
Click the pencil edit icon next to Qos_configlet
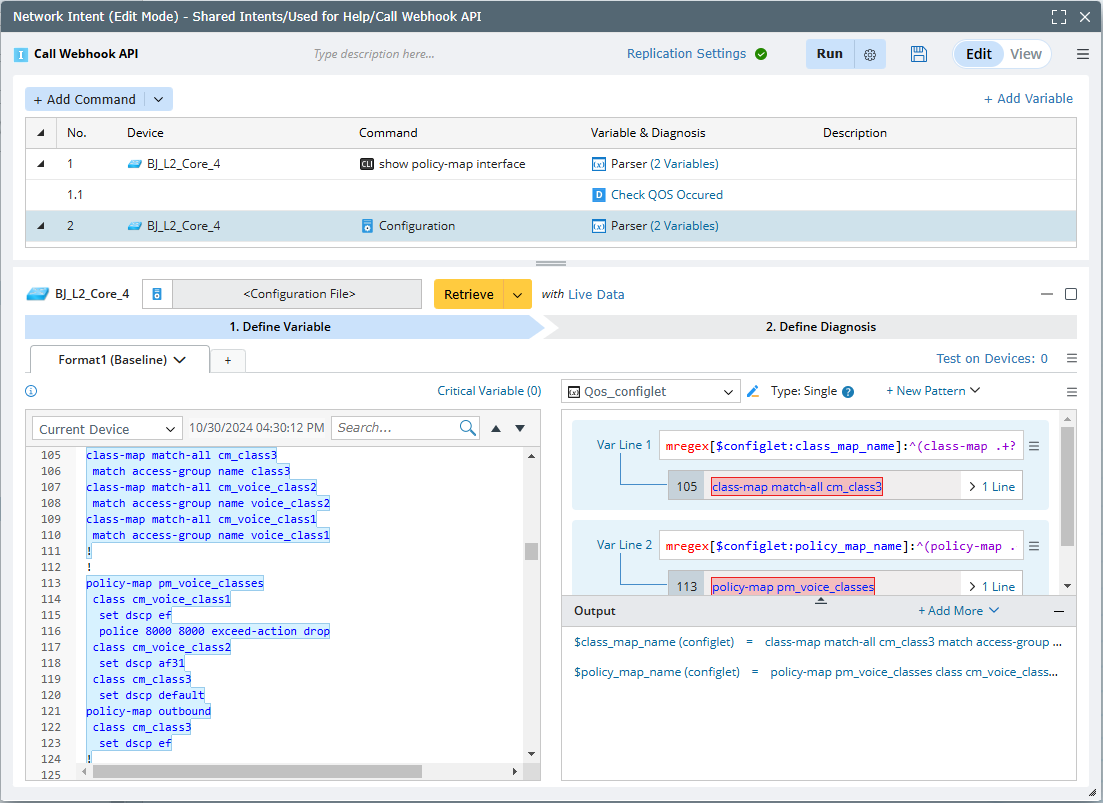[x=753, y=391]
